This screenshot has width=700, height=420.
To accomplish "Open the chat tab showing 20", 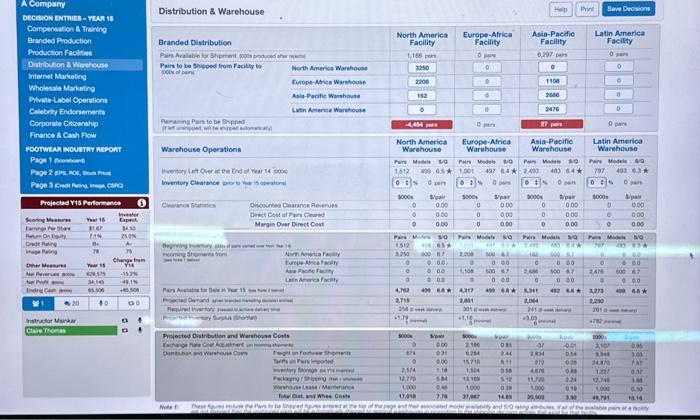I will point(71,304).
